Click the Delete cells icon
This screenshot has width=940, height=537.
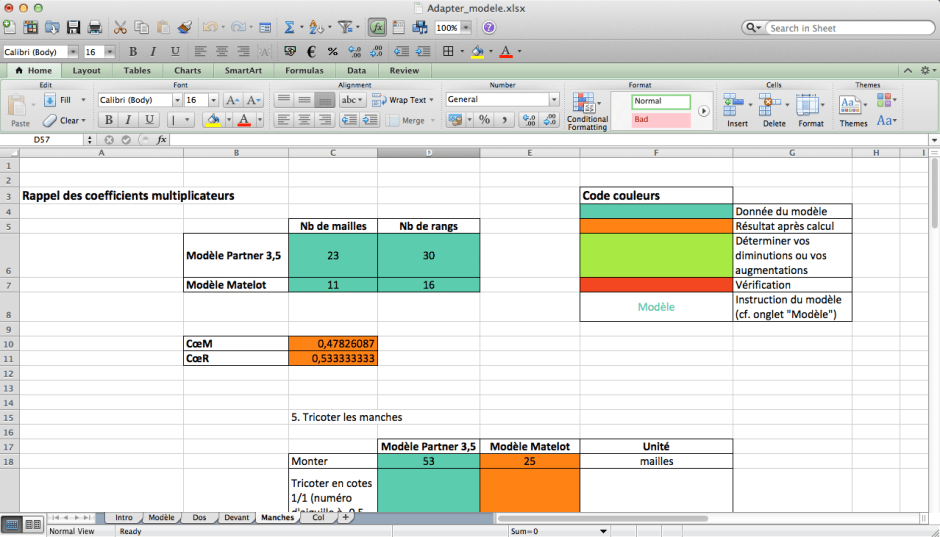[774, 108]
